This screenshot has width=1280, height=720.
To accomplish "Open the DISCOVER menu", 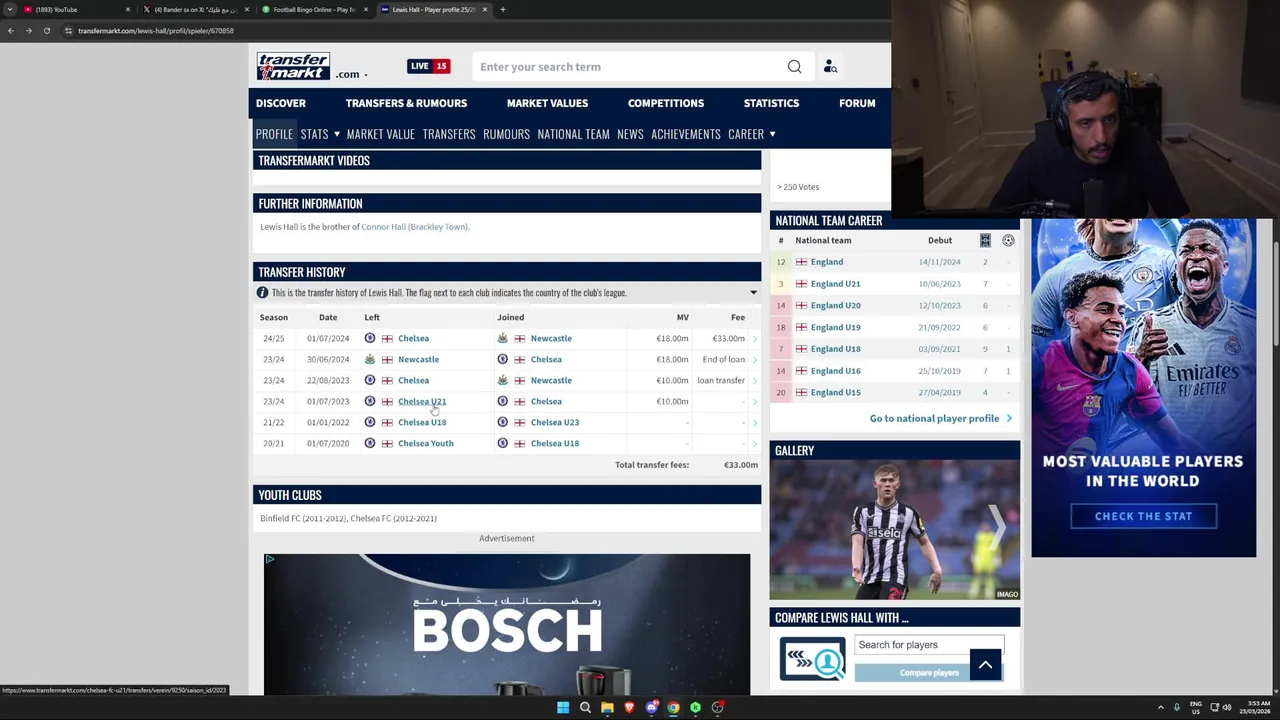I will 281,103.
